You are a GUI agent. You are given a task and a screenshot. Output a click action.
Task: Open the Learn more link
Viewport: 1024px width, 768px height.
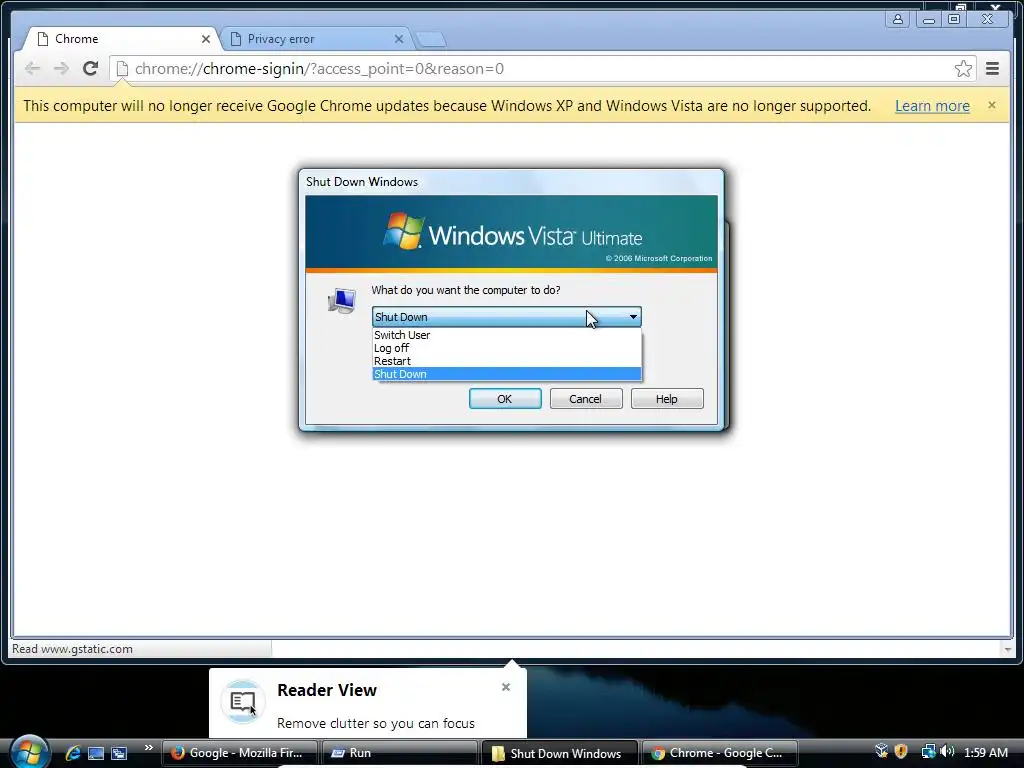point(932,106)
